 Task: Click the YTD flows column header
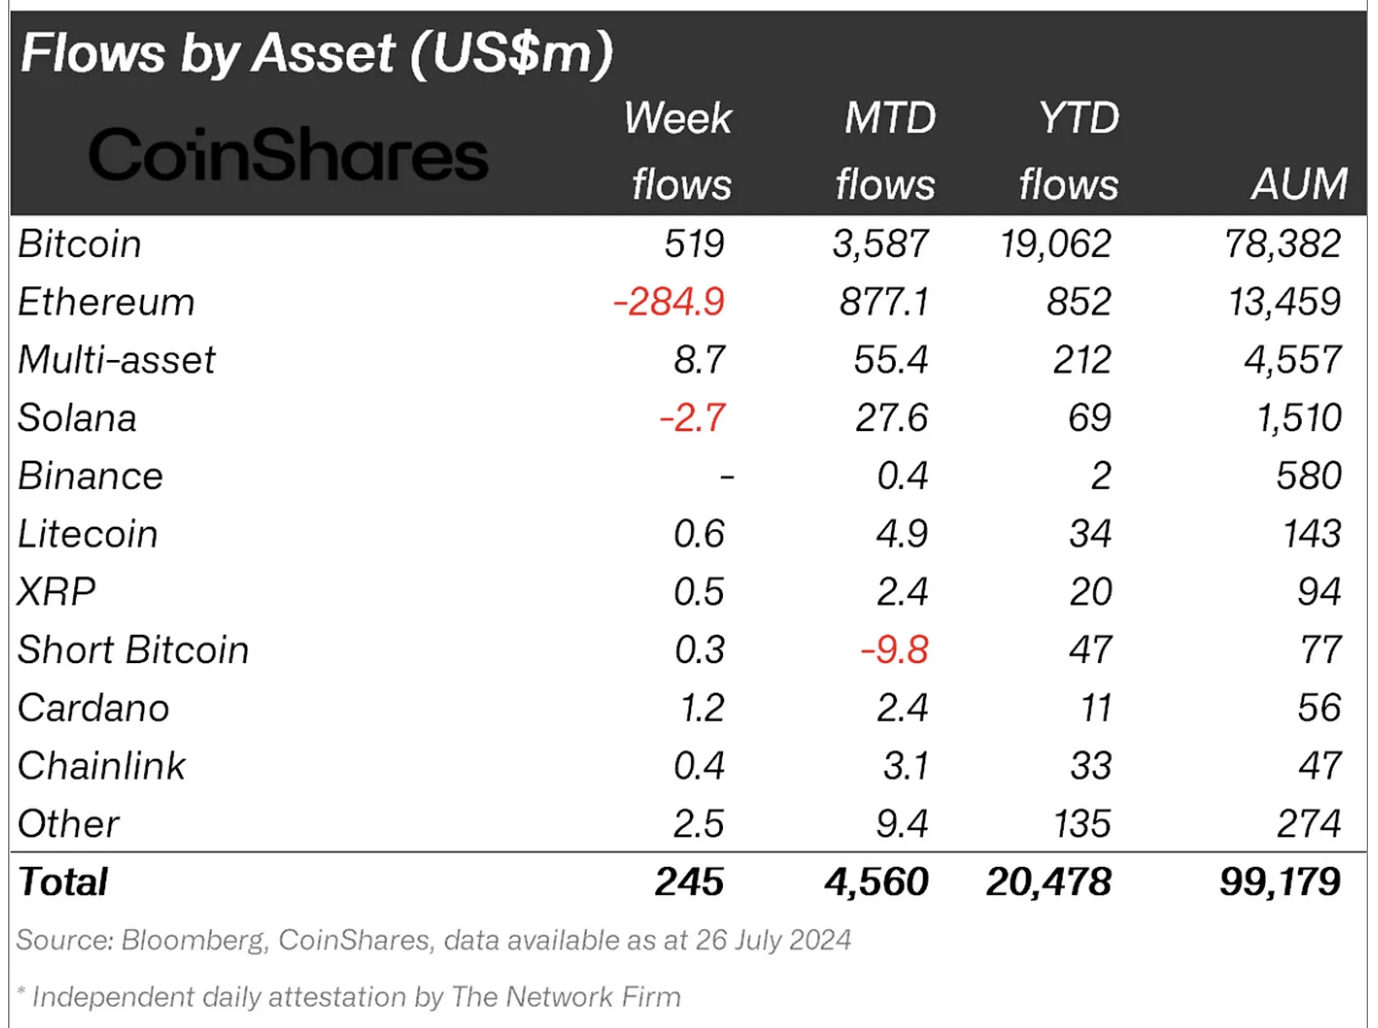(x=1070, y=151)
